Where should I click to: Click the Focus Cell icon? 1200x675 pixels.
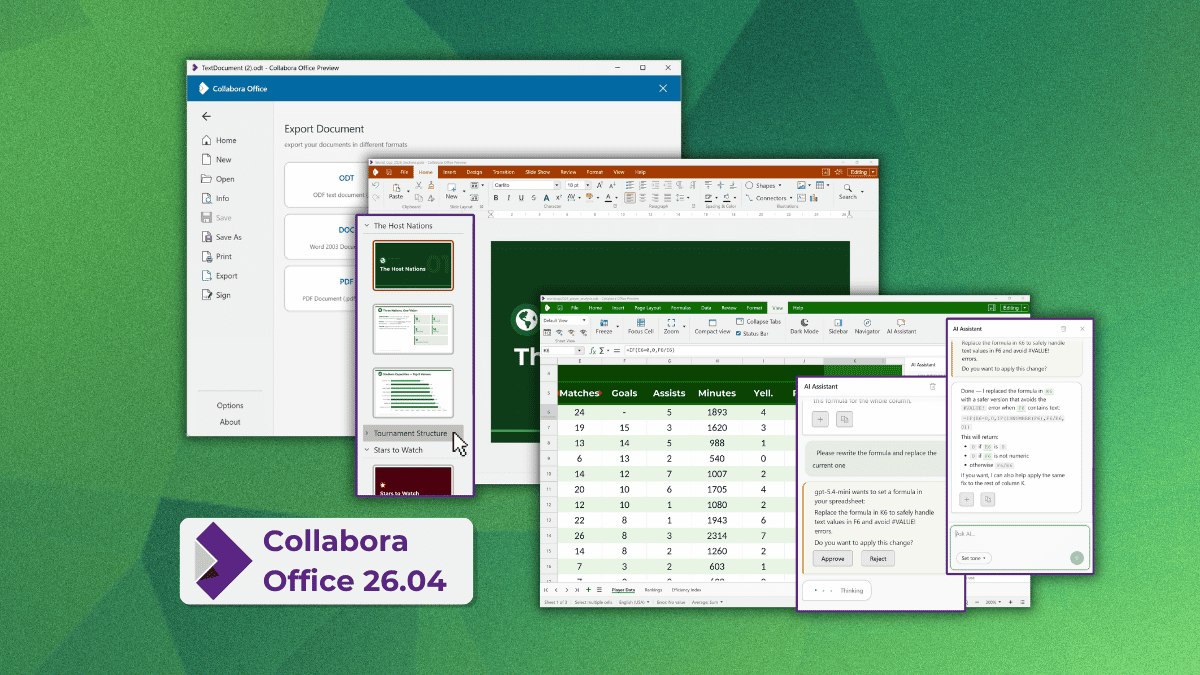pyautogui.click(x=641, y=324)
